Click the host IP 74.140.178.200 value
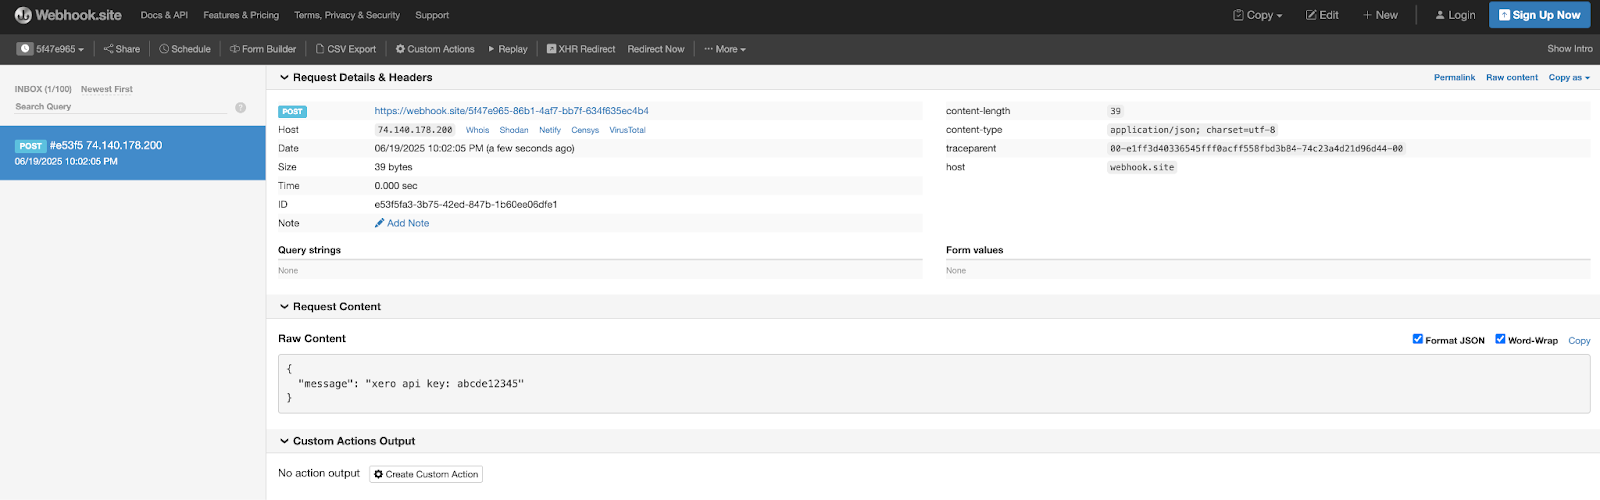Viewport: 1600px width, 500px height. (x=415, y=130)
